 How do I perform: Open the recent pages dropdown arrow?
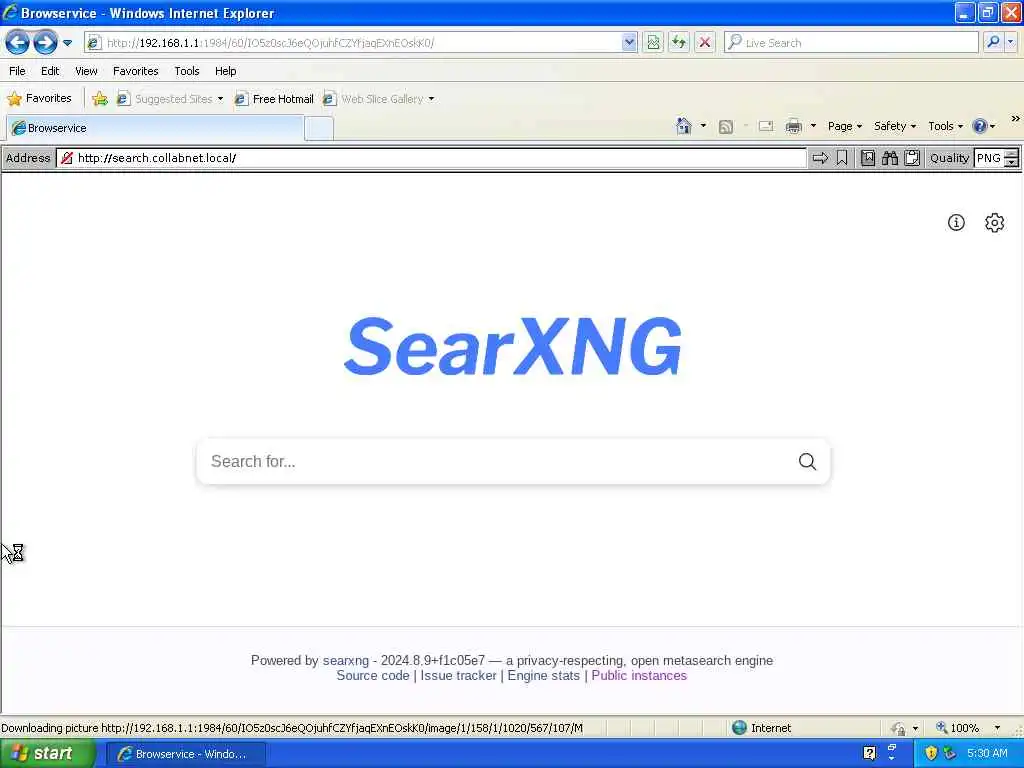67,43
